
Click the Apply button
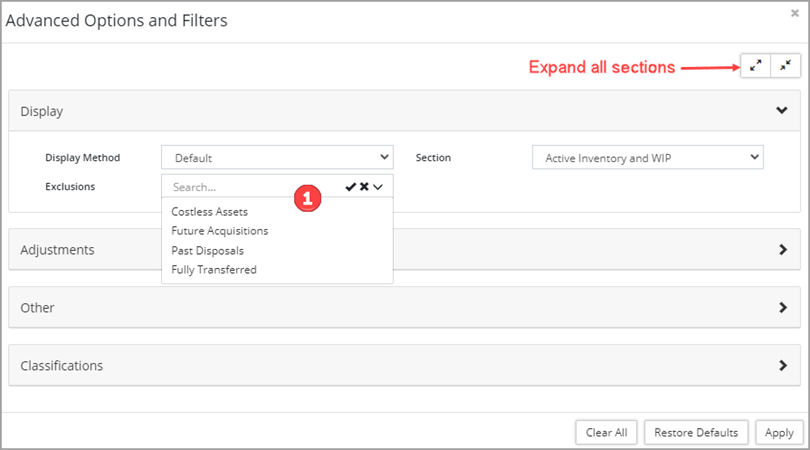click(779, 432)
